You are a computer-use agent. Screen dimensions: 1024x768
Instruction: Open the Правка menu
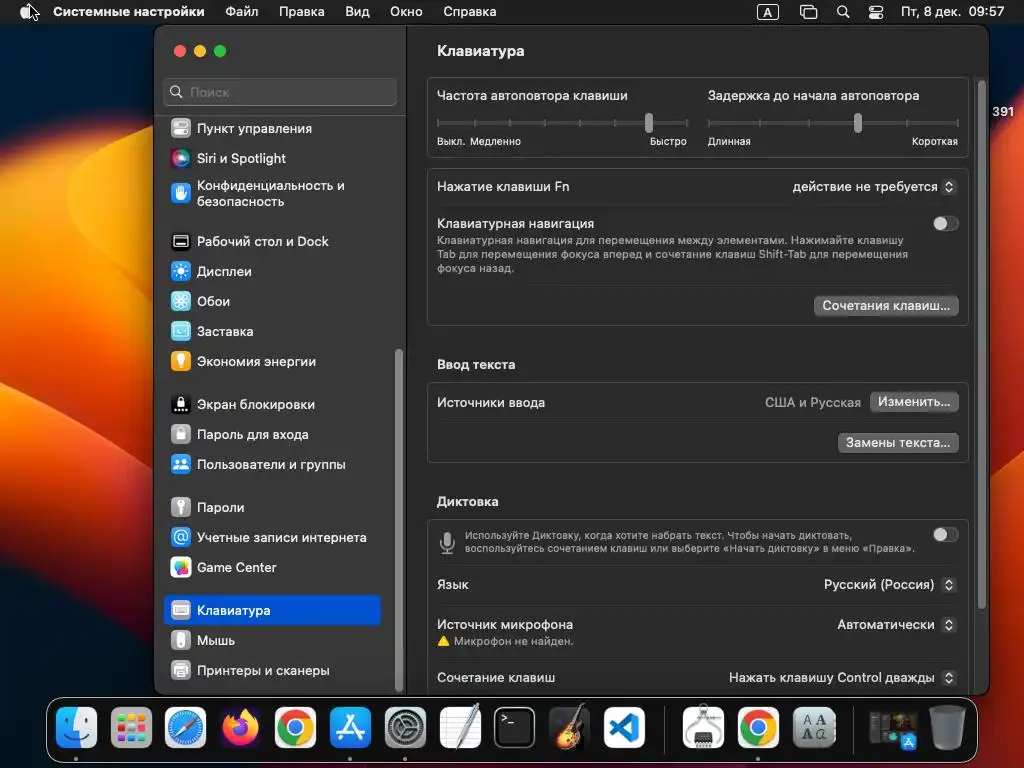click(302, 12)
